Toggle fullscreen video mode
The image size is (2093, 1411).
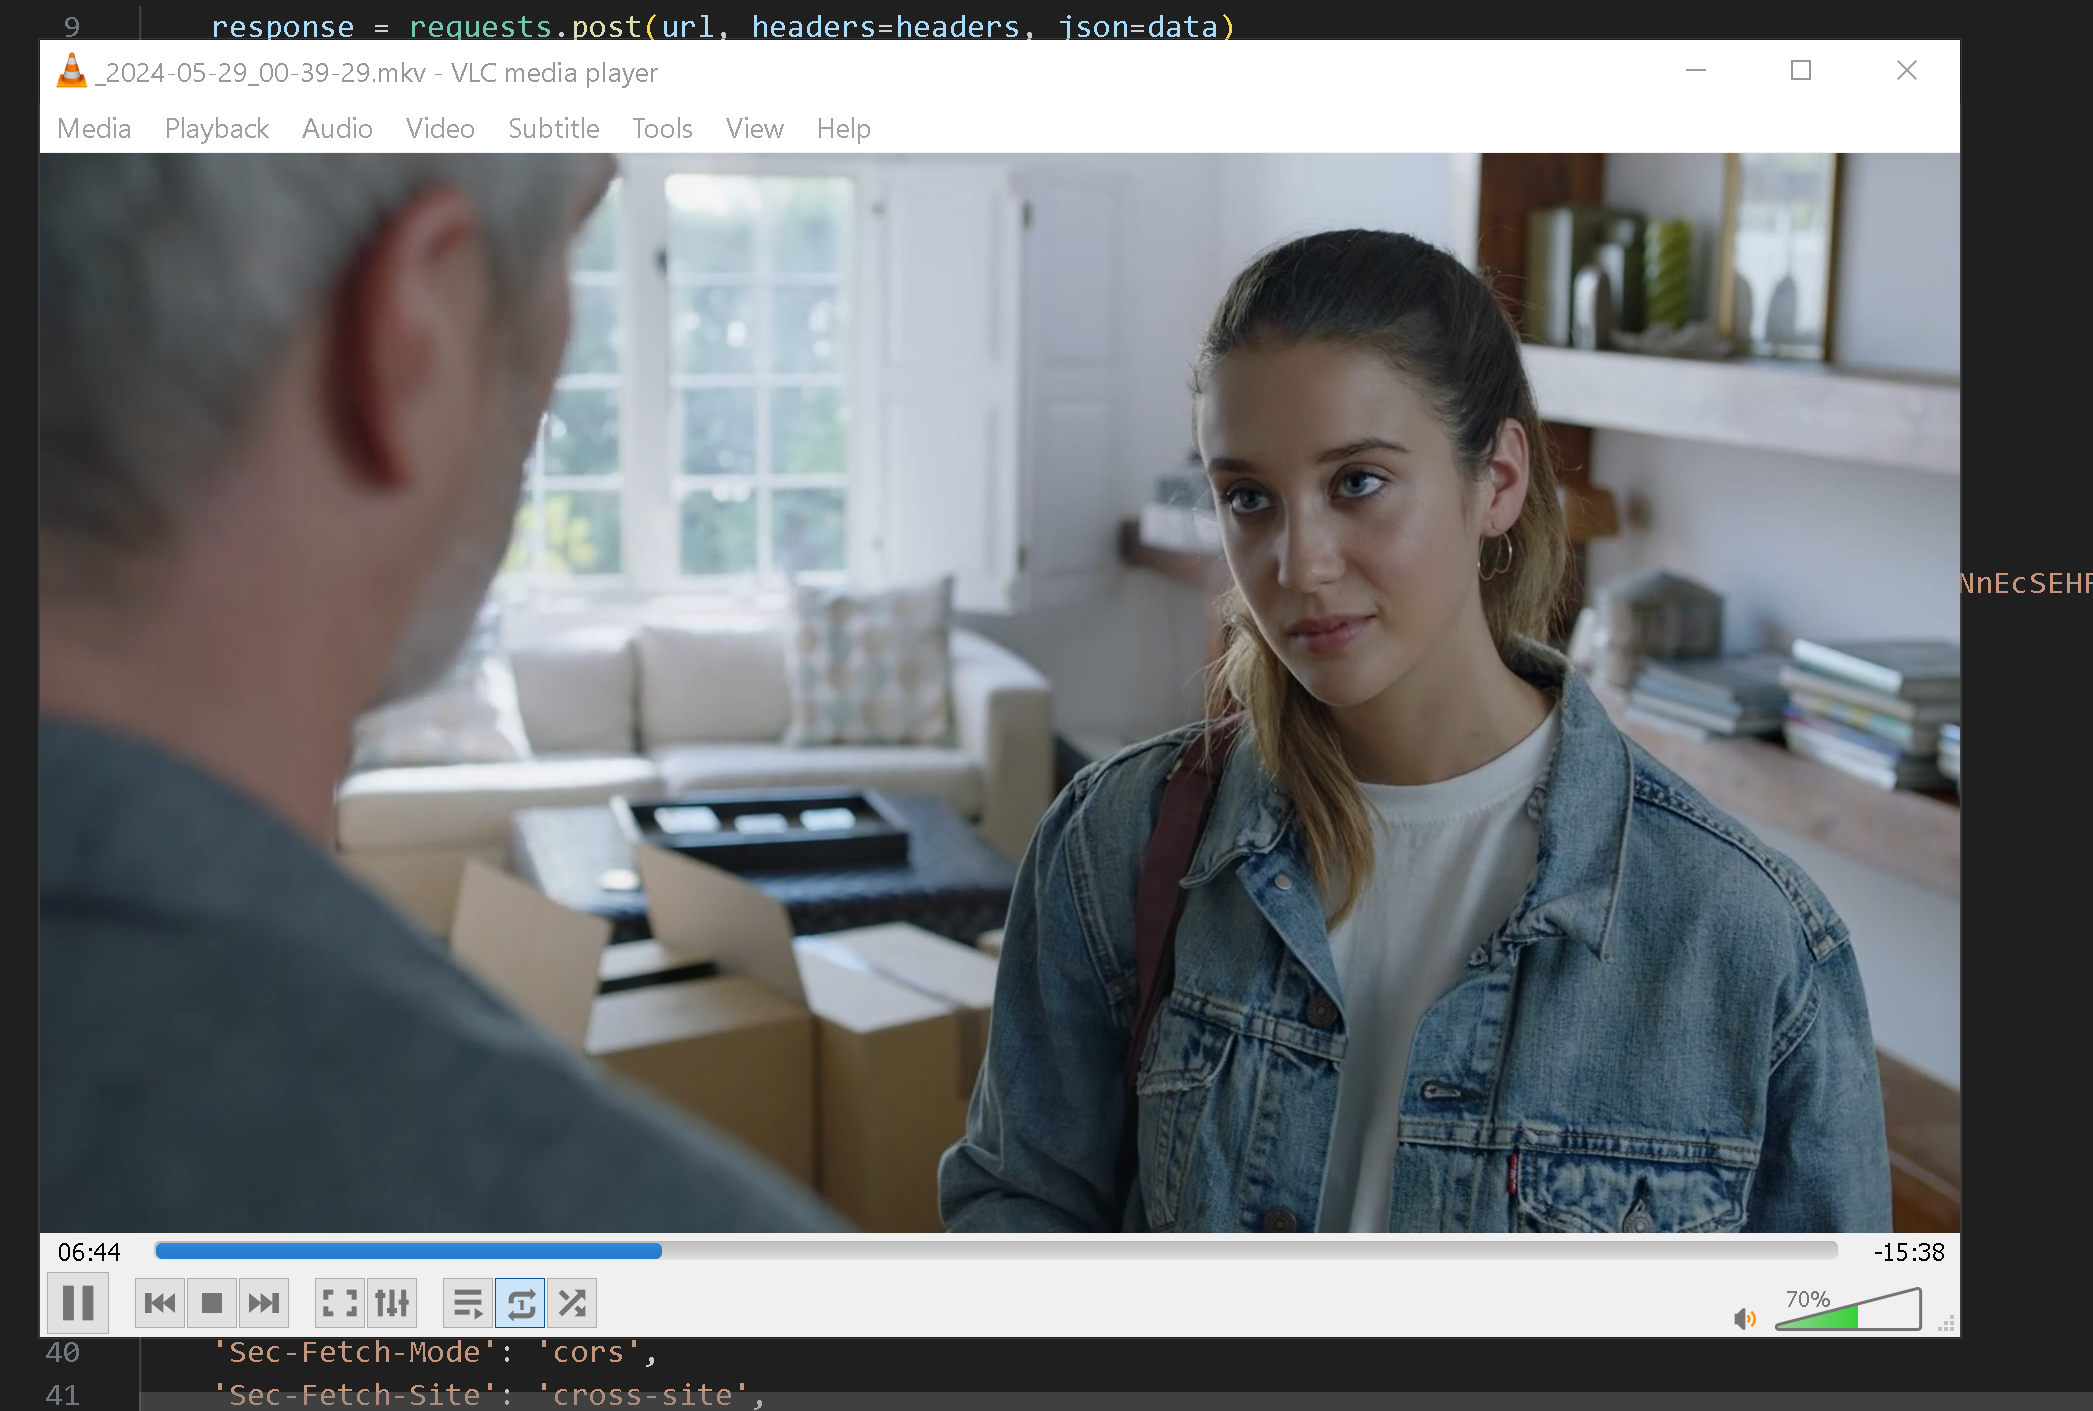340,1303
